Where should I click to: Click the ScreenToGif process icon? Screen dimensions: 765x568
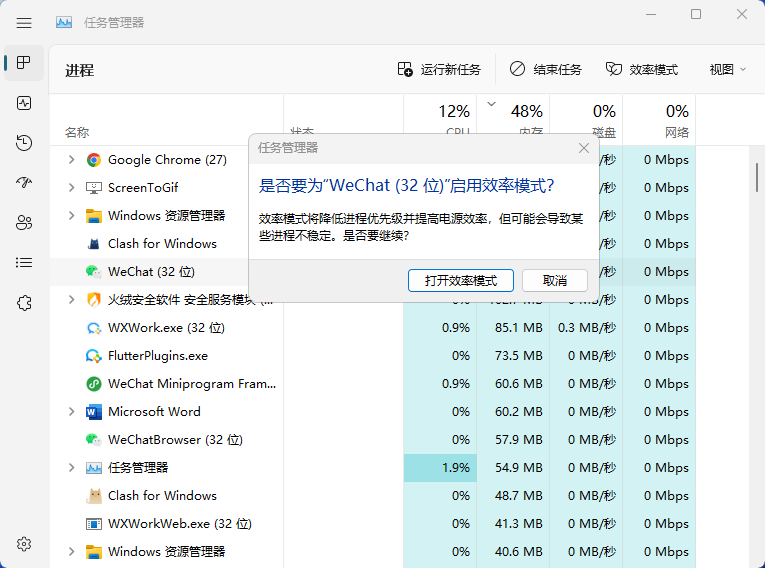pyautogui.click(x=94, y=188)
